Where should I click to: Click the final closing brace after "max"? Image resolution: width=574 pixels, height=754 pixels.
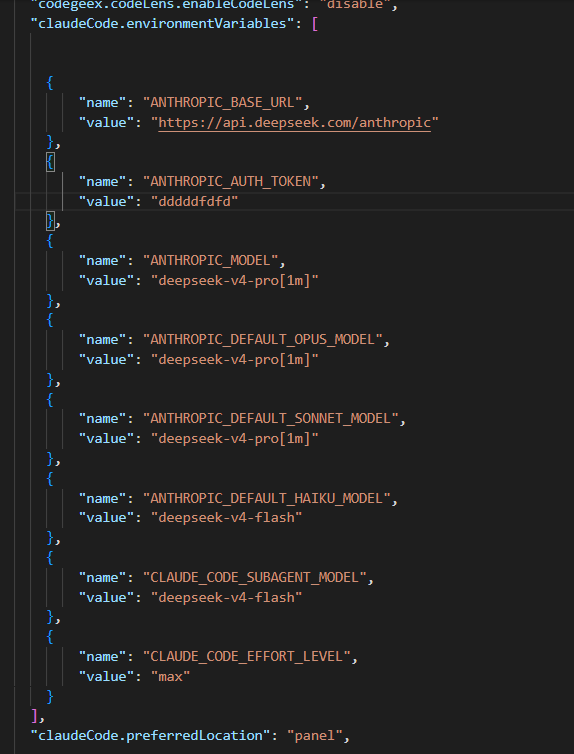(50, 696)
